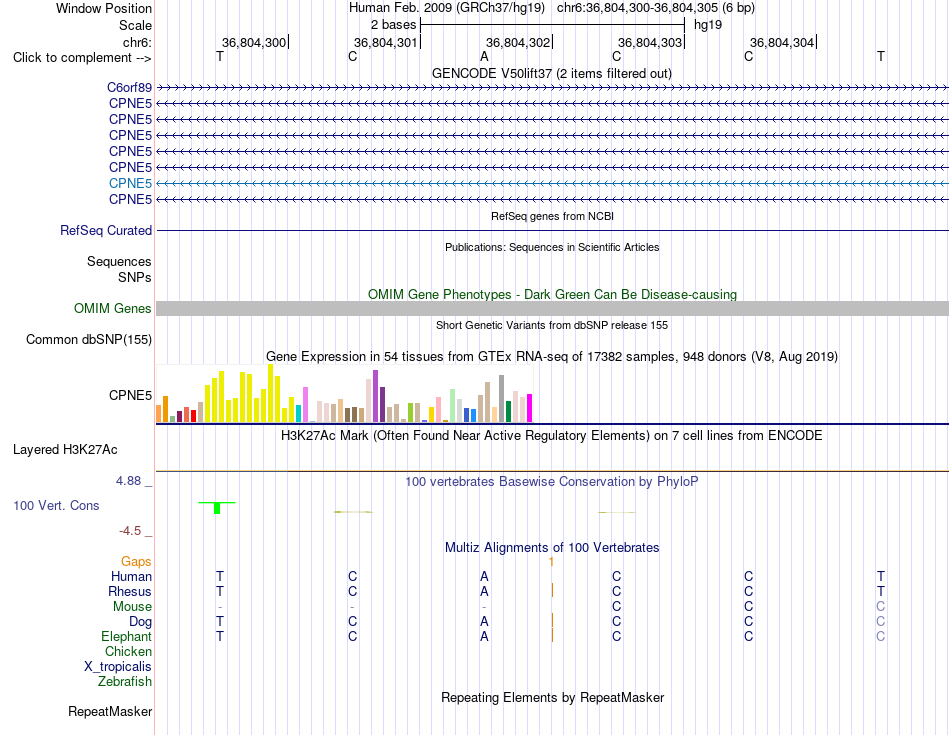Screen dimensions: 950x735
Task: Click the hg19 scale bar label
Action: pos(708,25)
